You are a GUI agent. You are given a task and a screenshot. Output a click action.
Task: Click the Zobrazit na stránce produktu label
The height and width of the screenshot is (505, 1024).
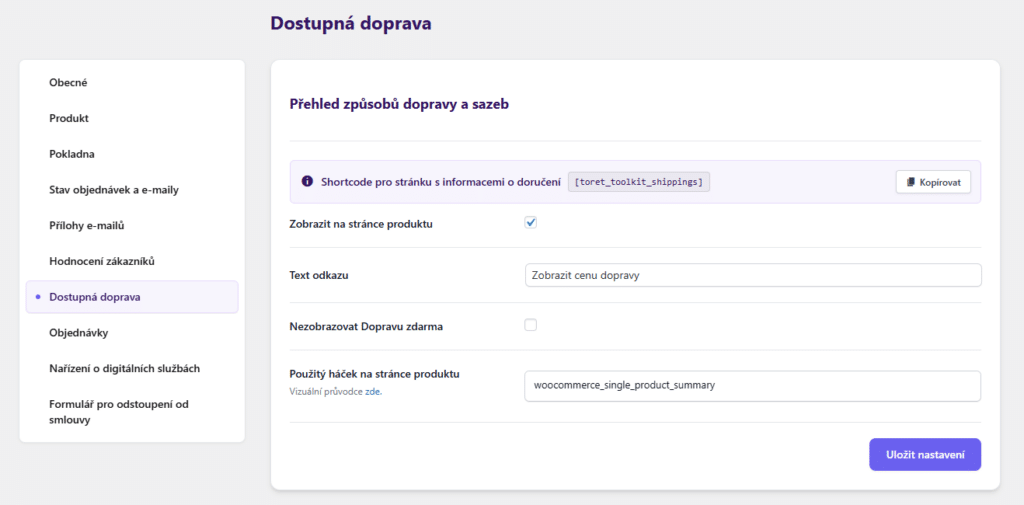tap(361, 224)
